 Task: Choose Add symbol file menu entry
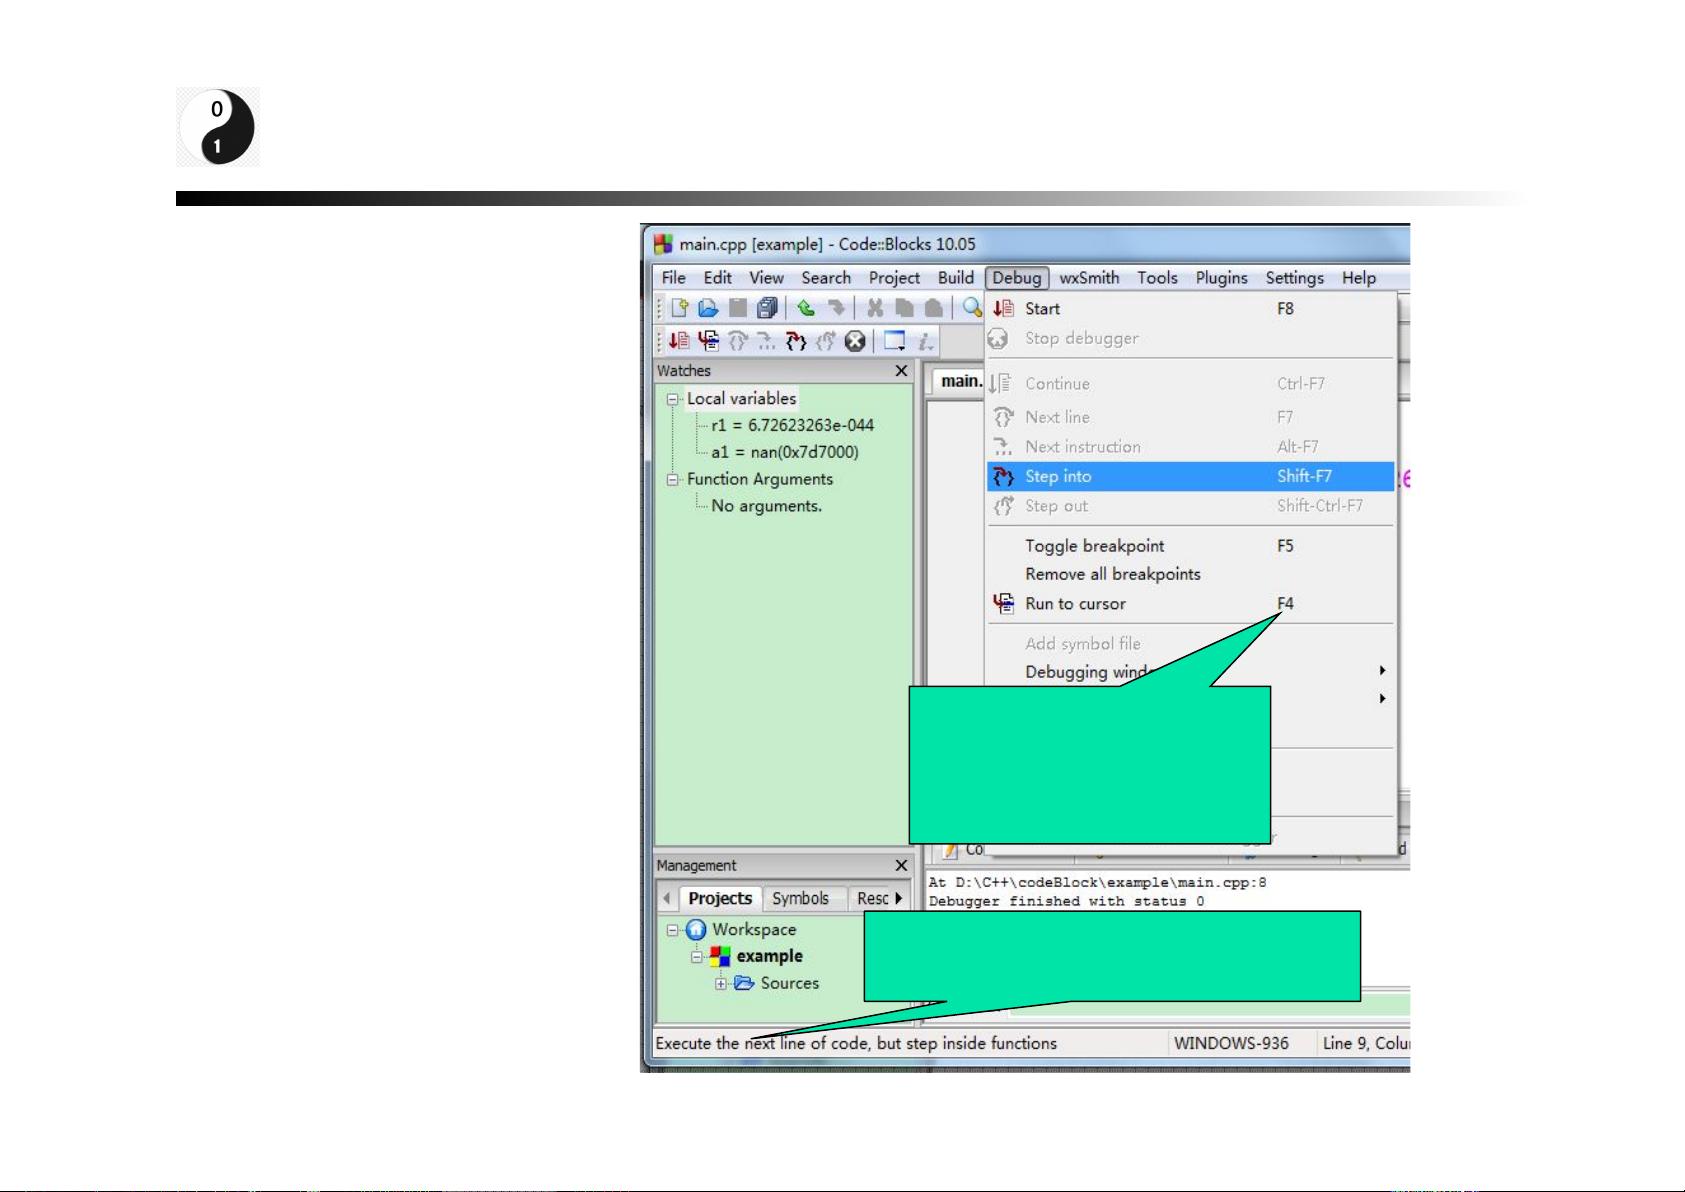1190,644
